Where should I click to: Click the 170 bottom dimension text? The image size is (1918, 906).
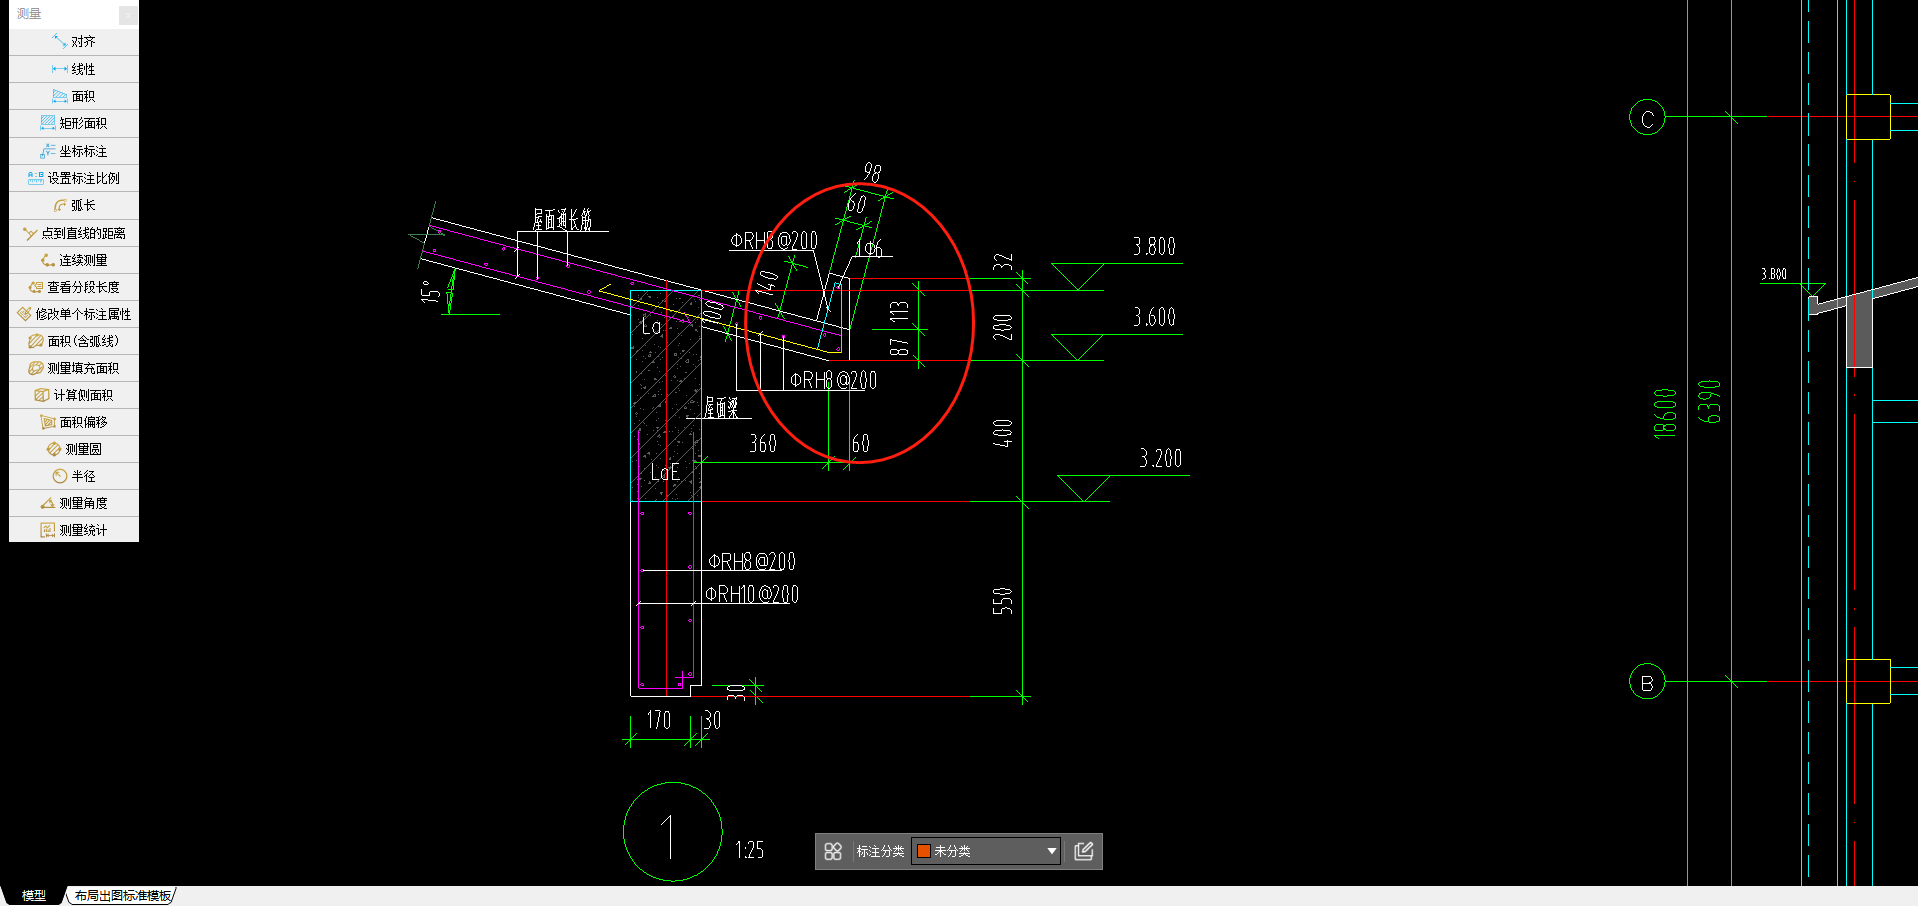(x=658, y=720)
